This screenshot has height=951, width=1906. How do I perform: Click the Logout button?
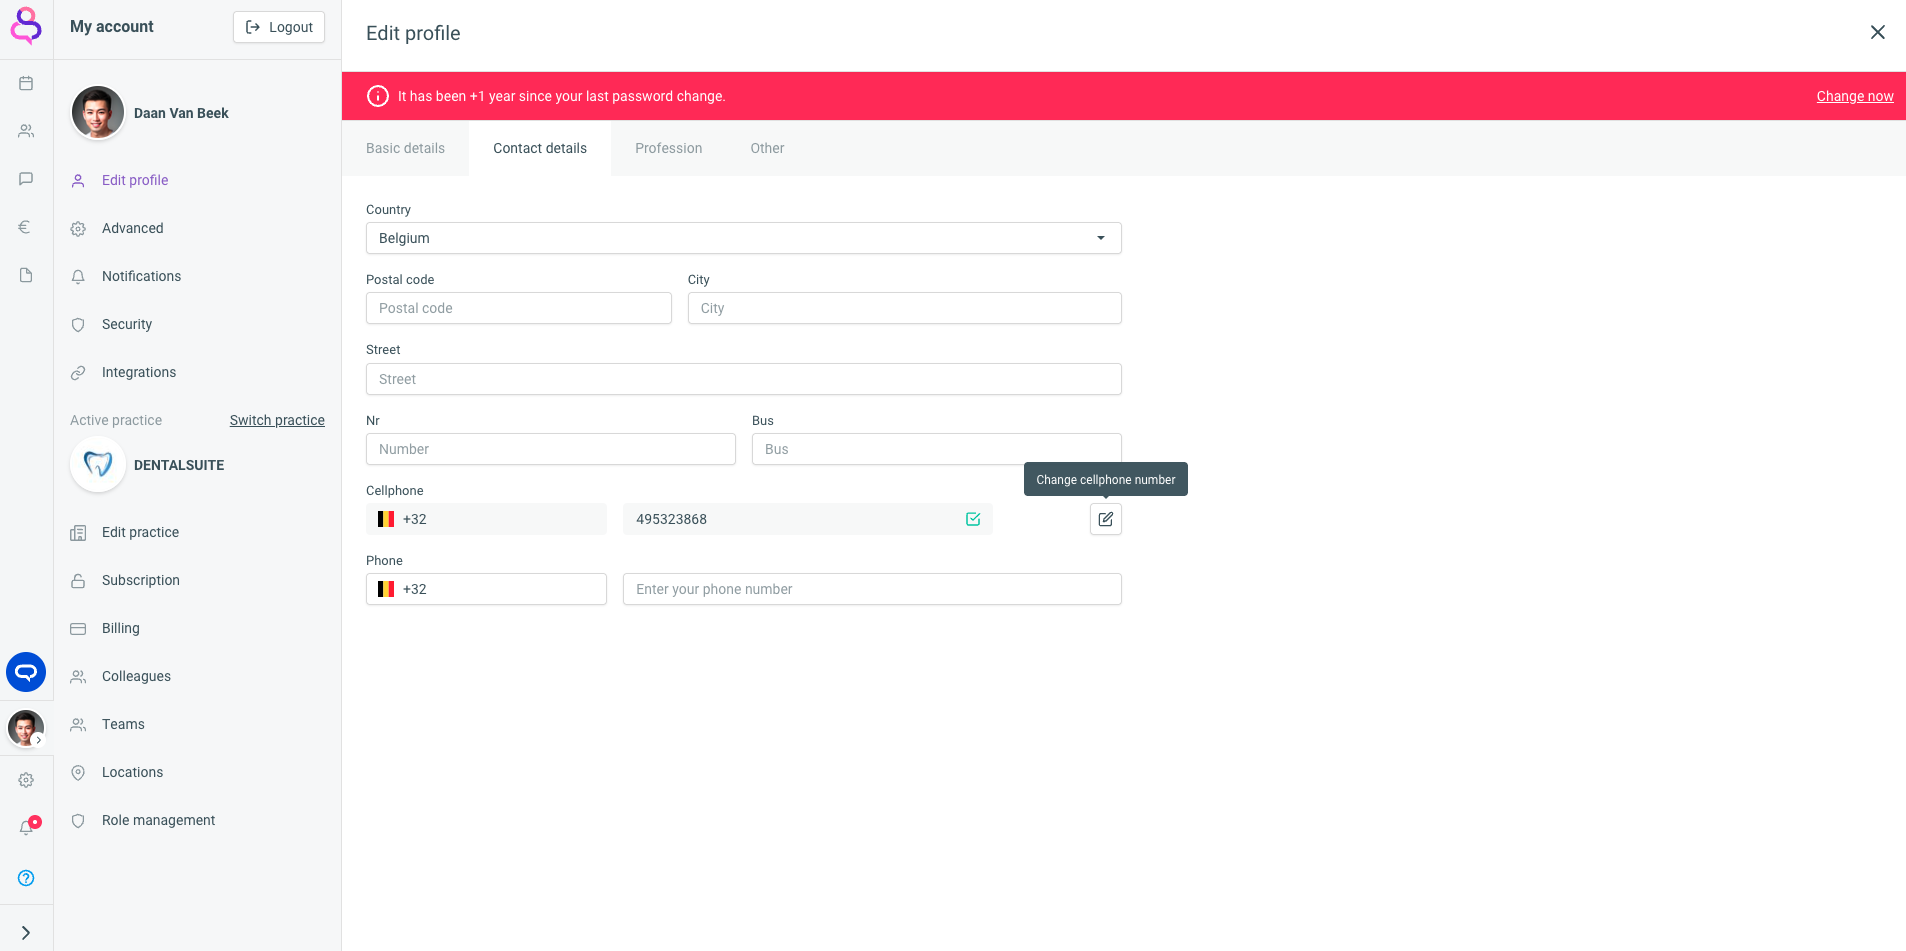coord(279,27)
